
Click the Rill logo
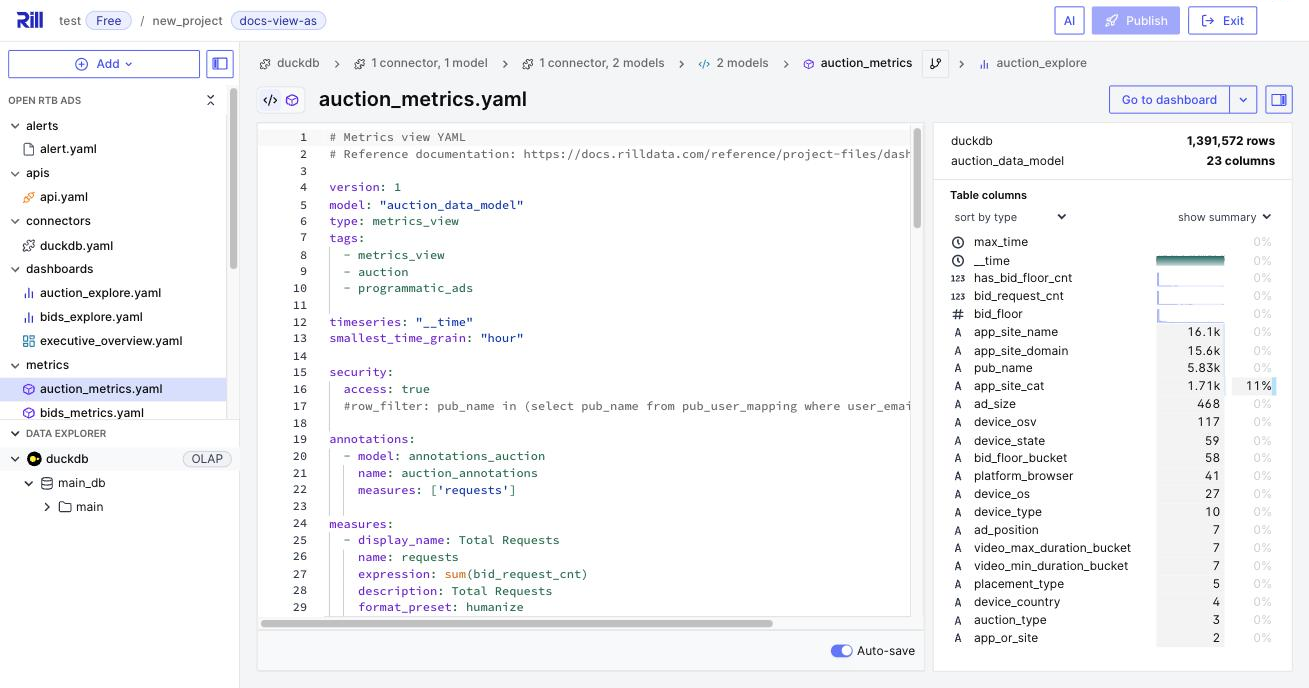tap(30, 20)
